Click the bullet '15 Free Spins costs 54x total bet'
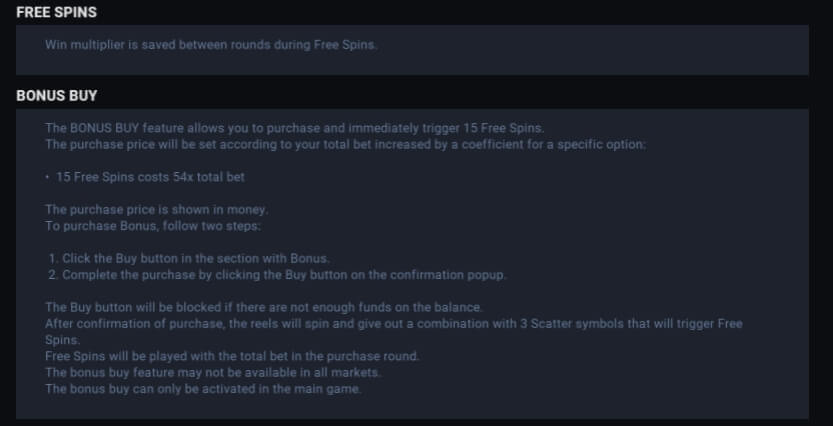Screen dimensions: 833x426 point(150,177)
